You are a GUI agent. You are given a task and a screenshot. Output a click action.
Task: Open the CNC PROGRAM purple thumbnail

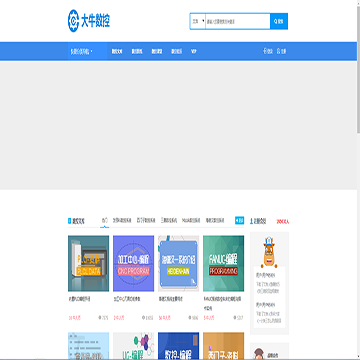133,263
